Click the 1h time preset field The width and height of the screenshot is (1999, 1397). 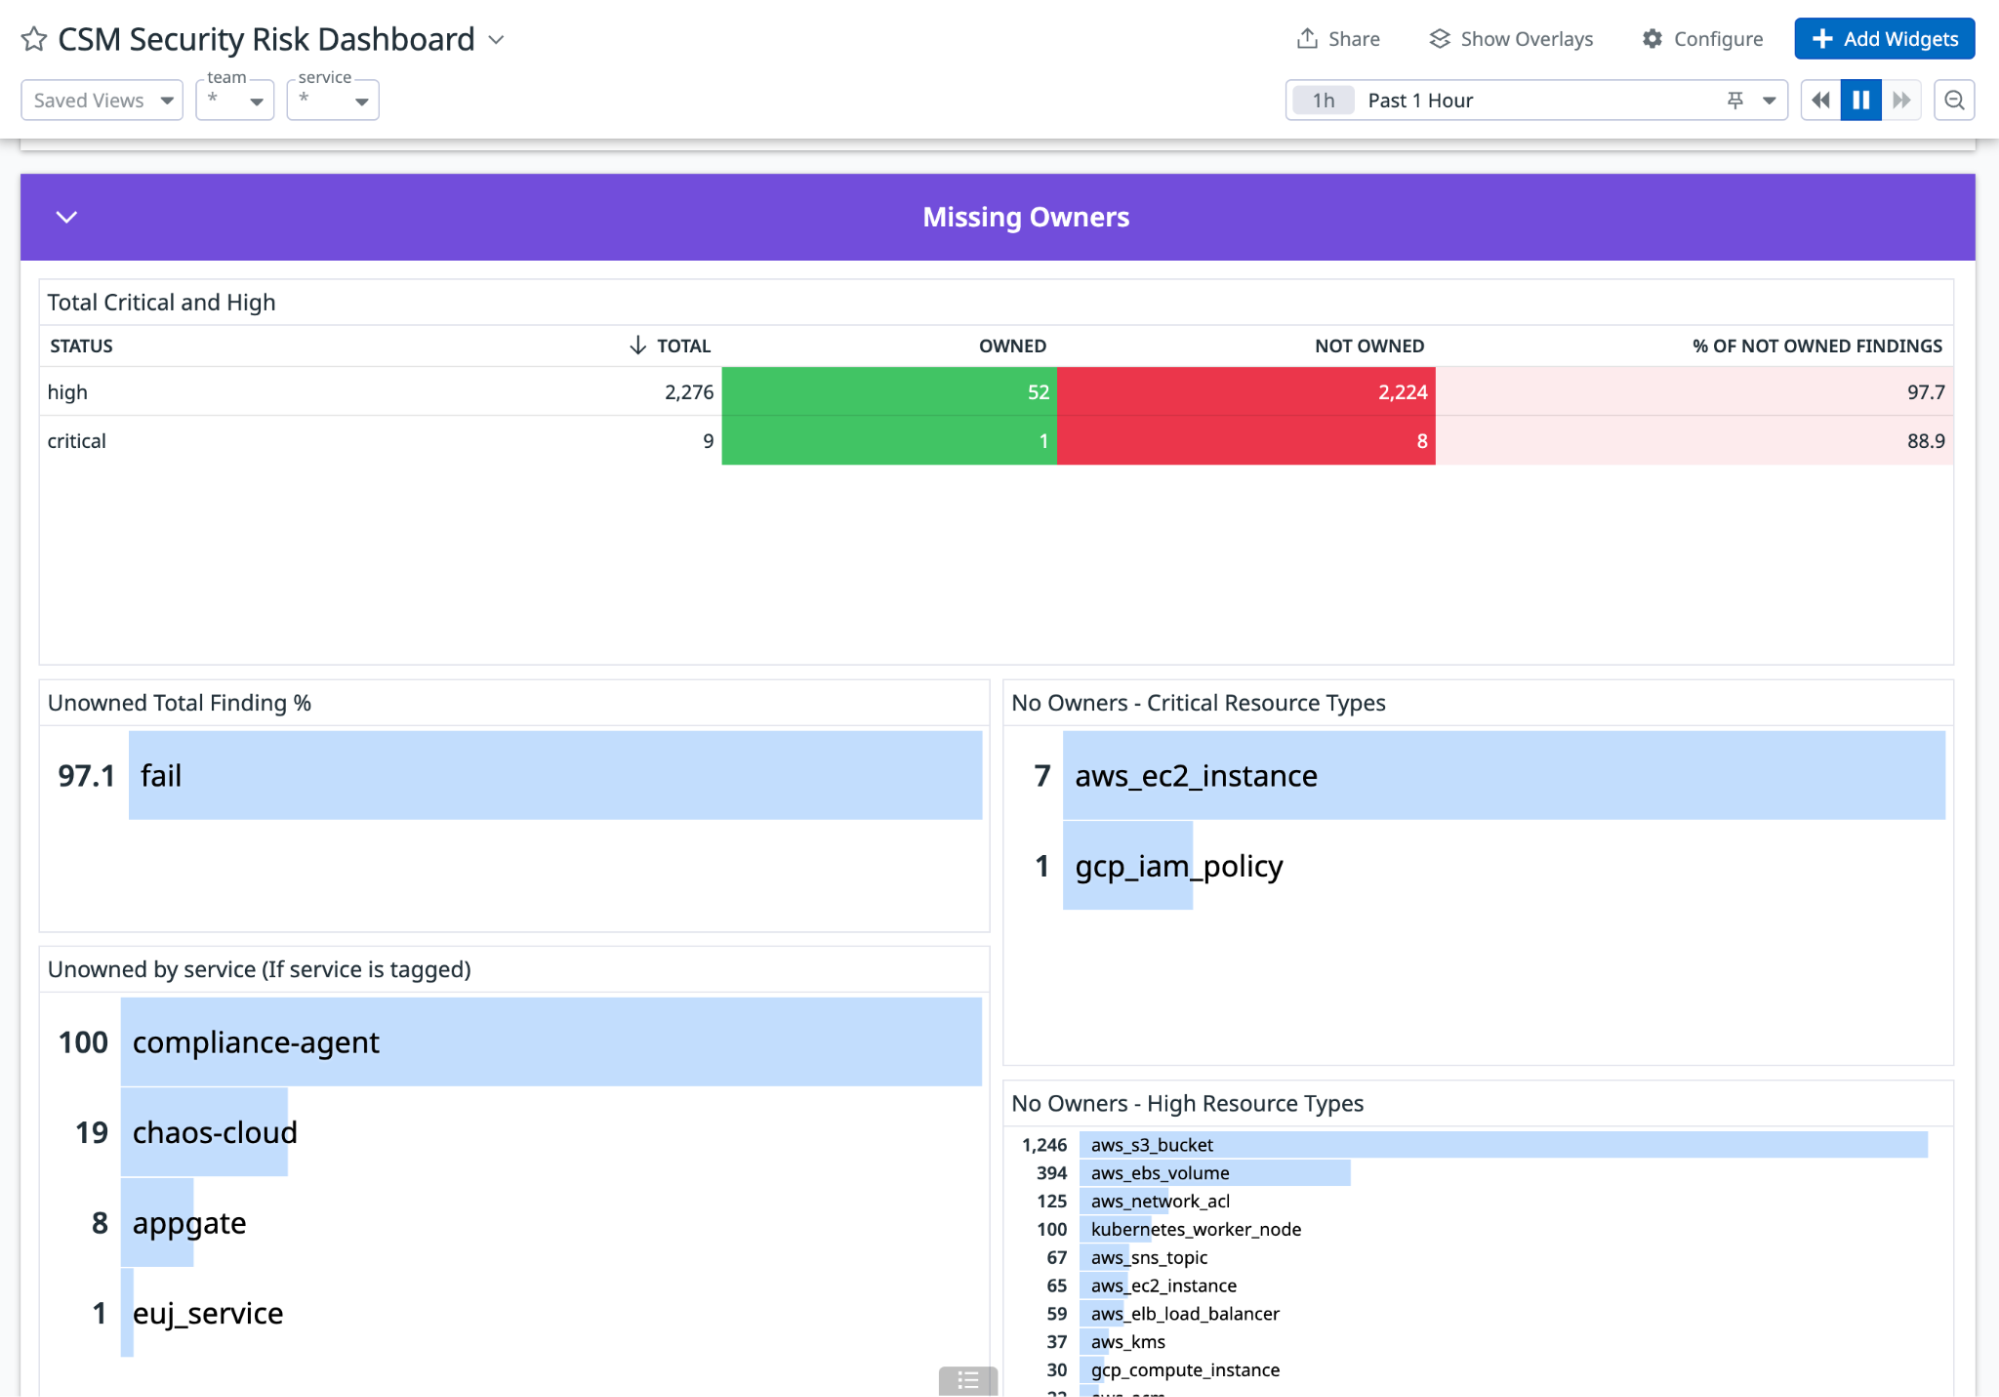pos(1322,99)
